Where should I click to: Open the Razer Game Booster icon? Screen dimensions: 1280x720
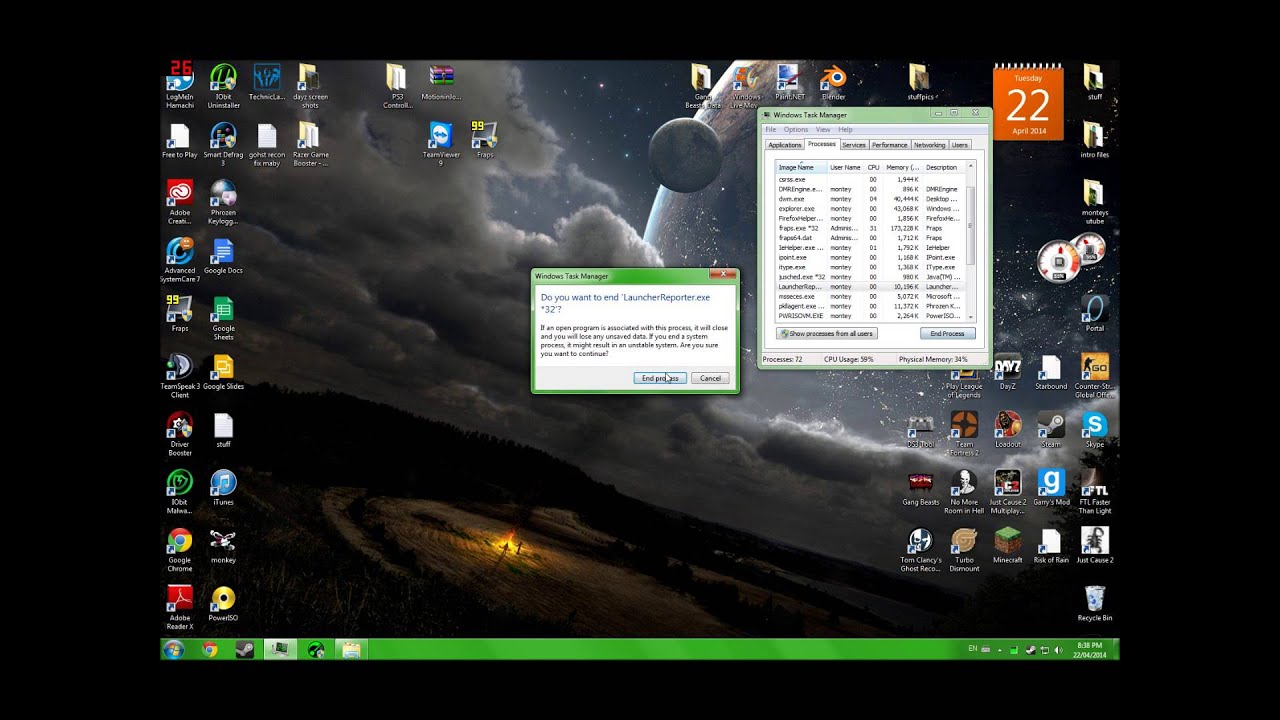[x=310, y=144]
